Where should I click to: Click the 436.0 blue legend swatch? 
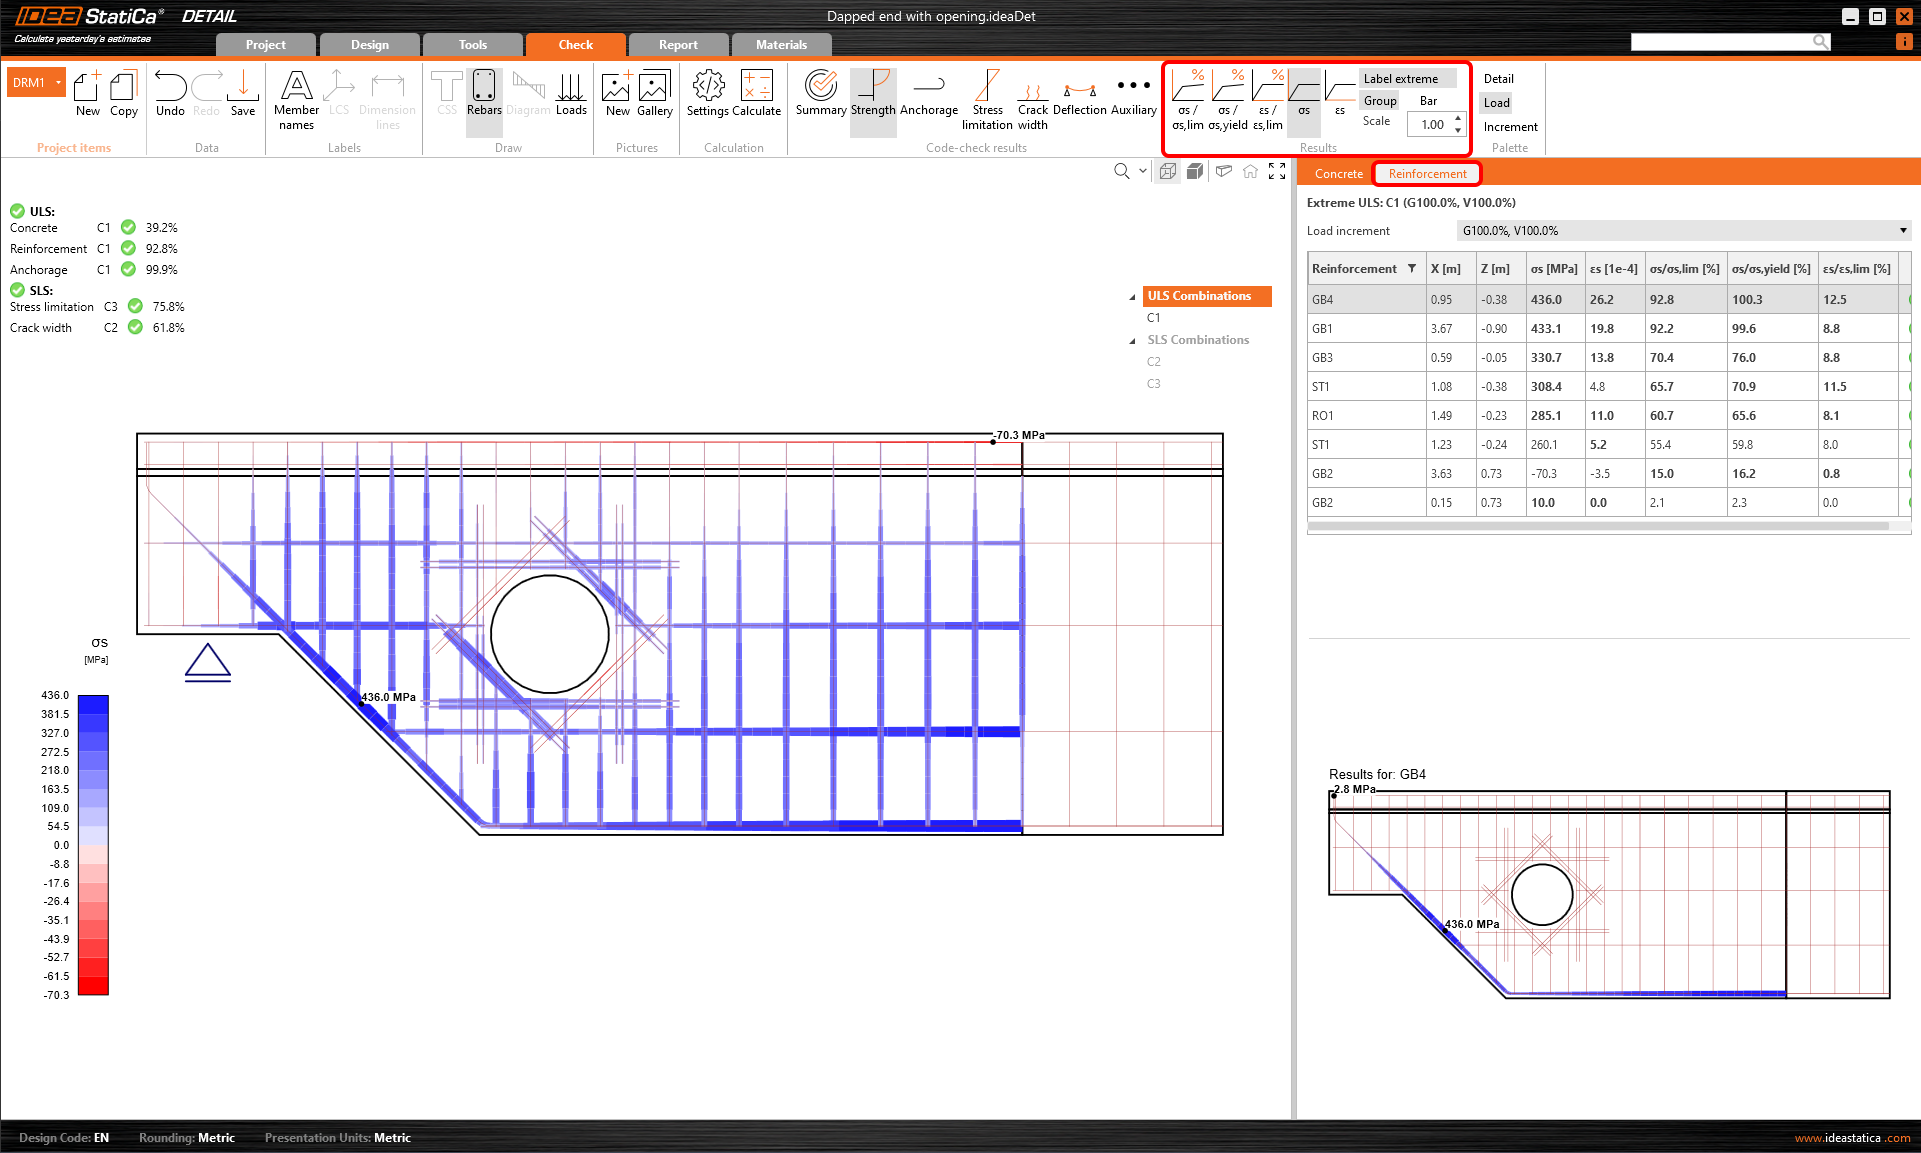93,703
